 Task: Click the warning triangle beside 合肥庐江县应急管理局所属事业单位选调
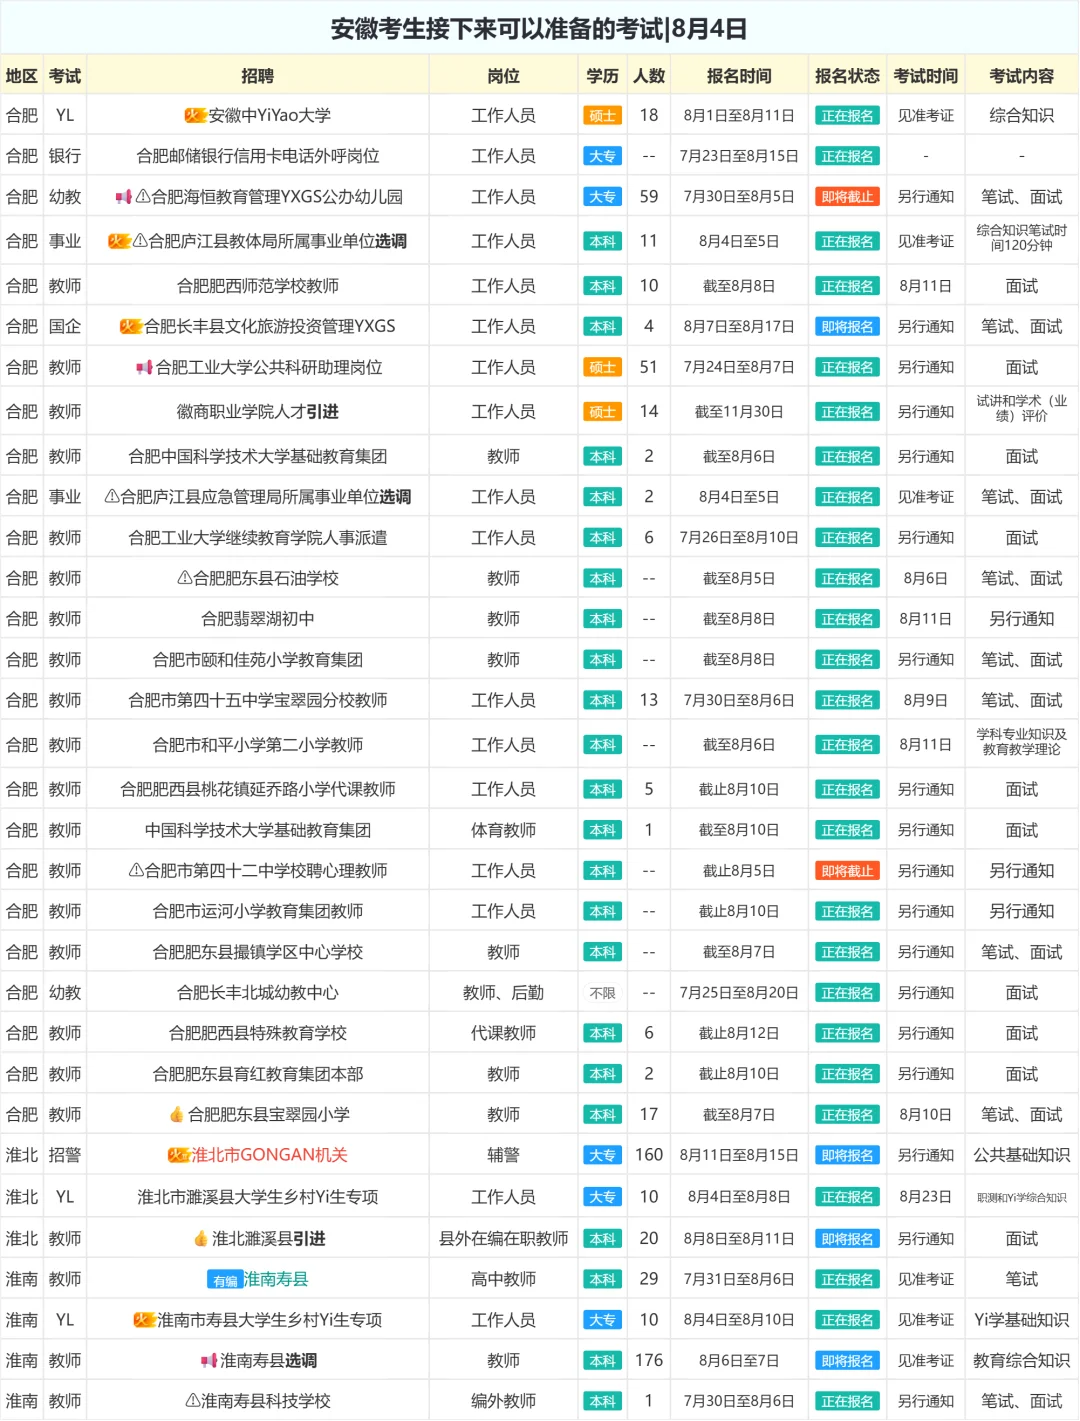coord(112,497)
